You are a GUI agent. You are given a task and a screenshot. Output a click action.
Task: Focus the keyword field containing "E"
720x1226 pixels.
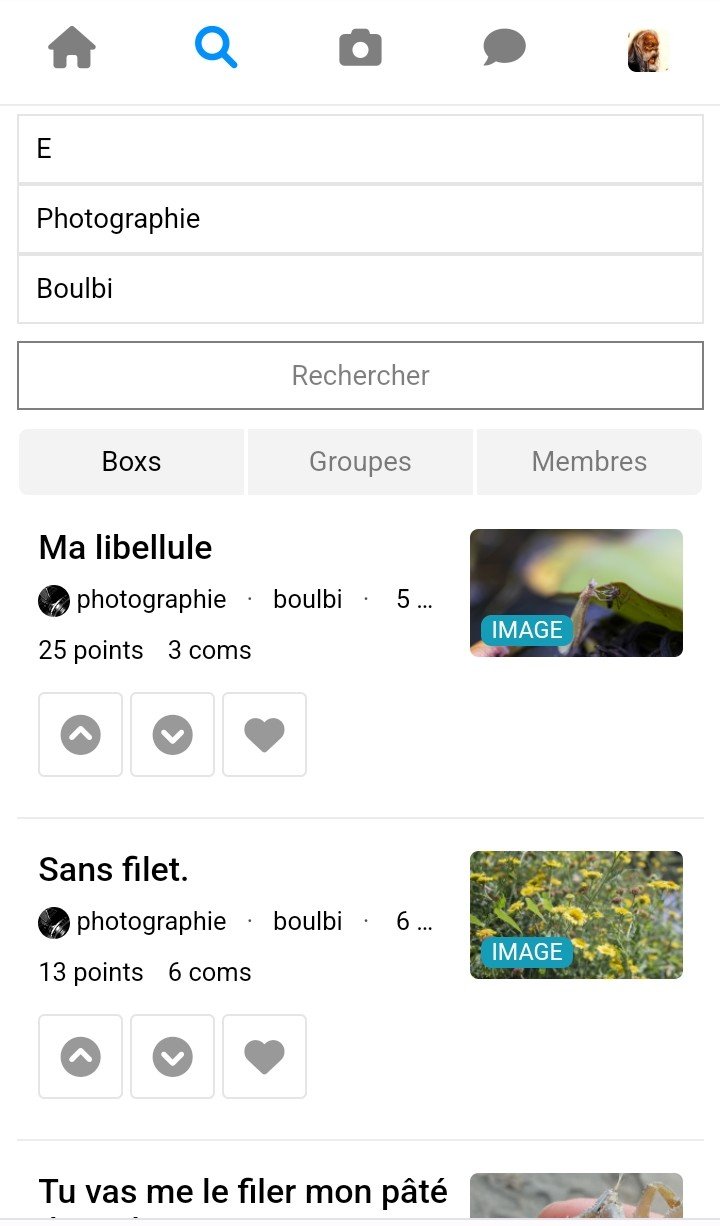click(x=360, y=149)
